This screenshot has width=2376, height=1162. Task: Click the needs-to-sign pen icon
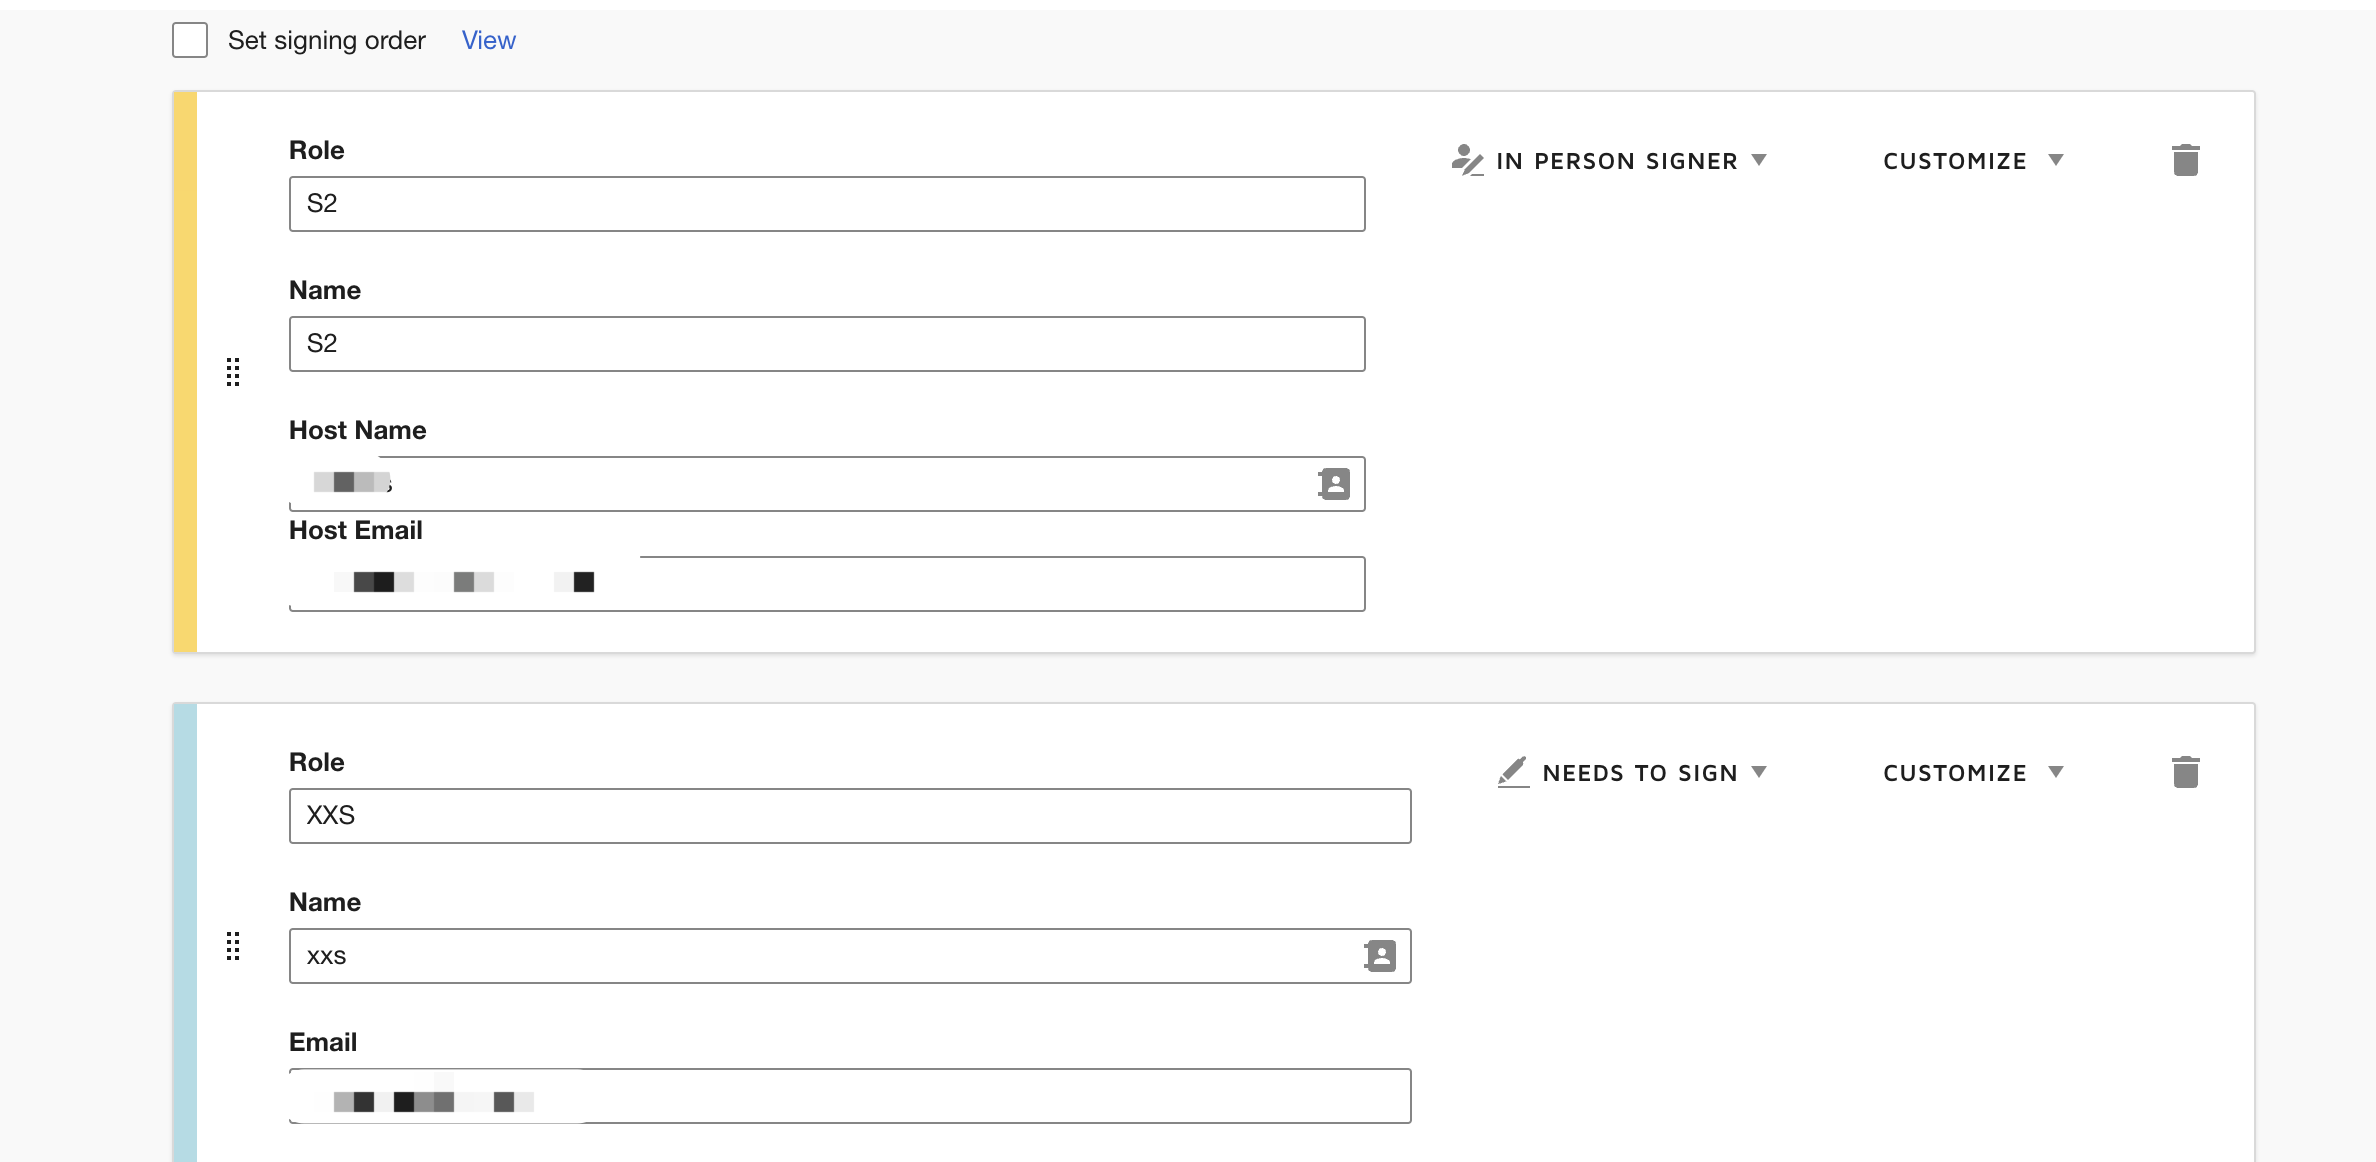click(1512, 771)
